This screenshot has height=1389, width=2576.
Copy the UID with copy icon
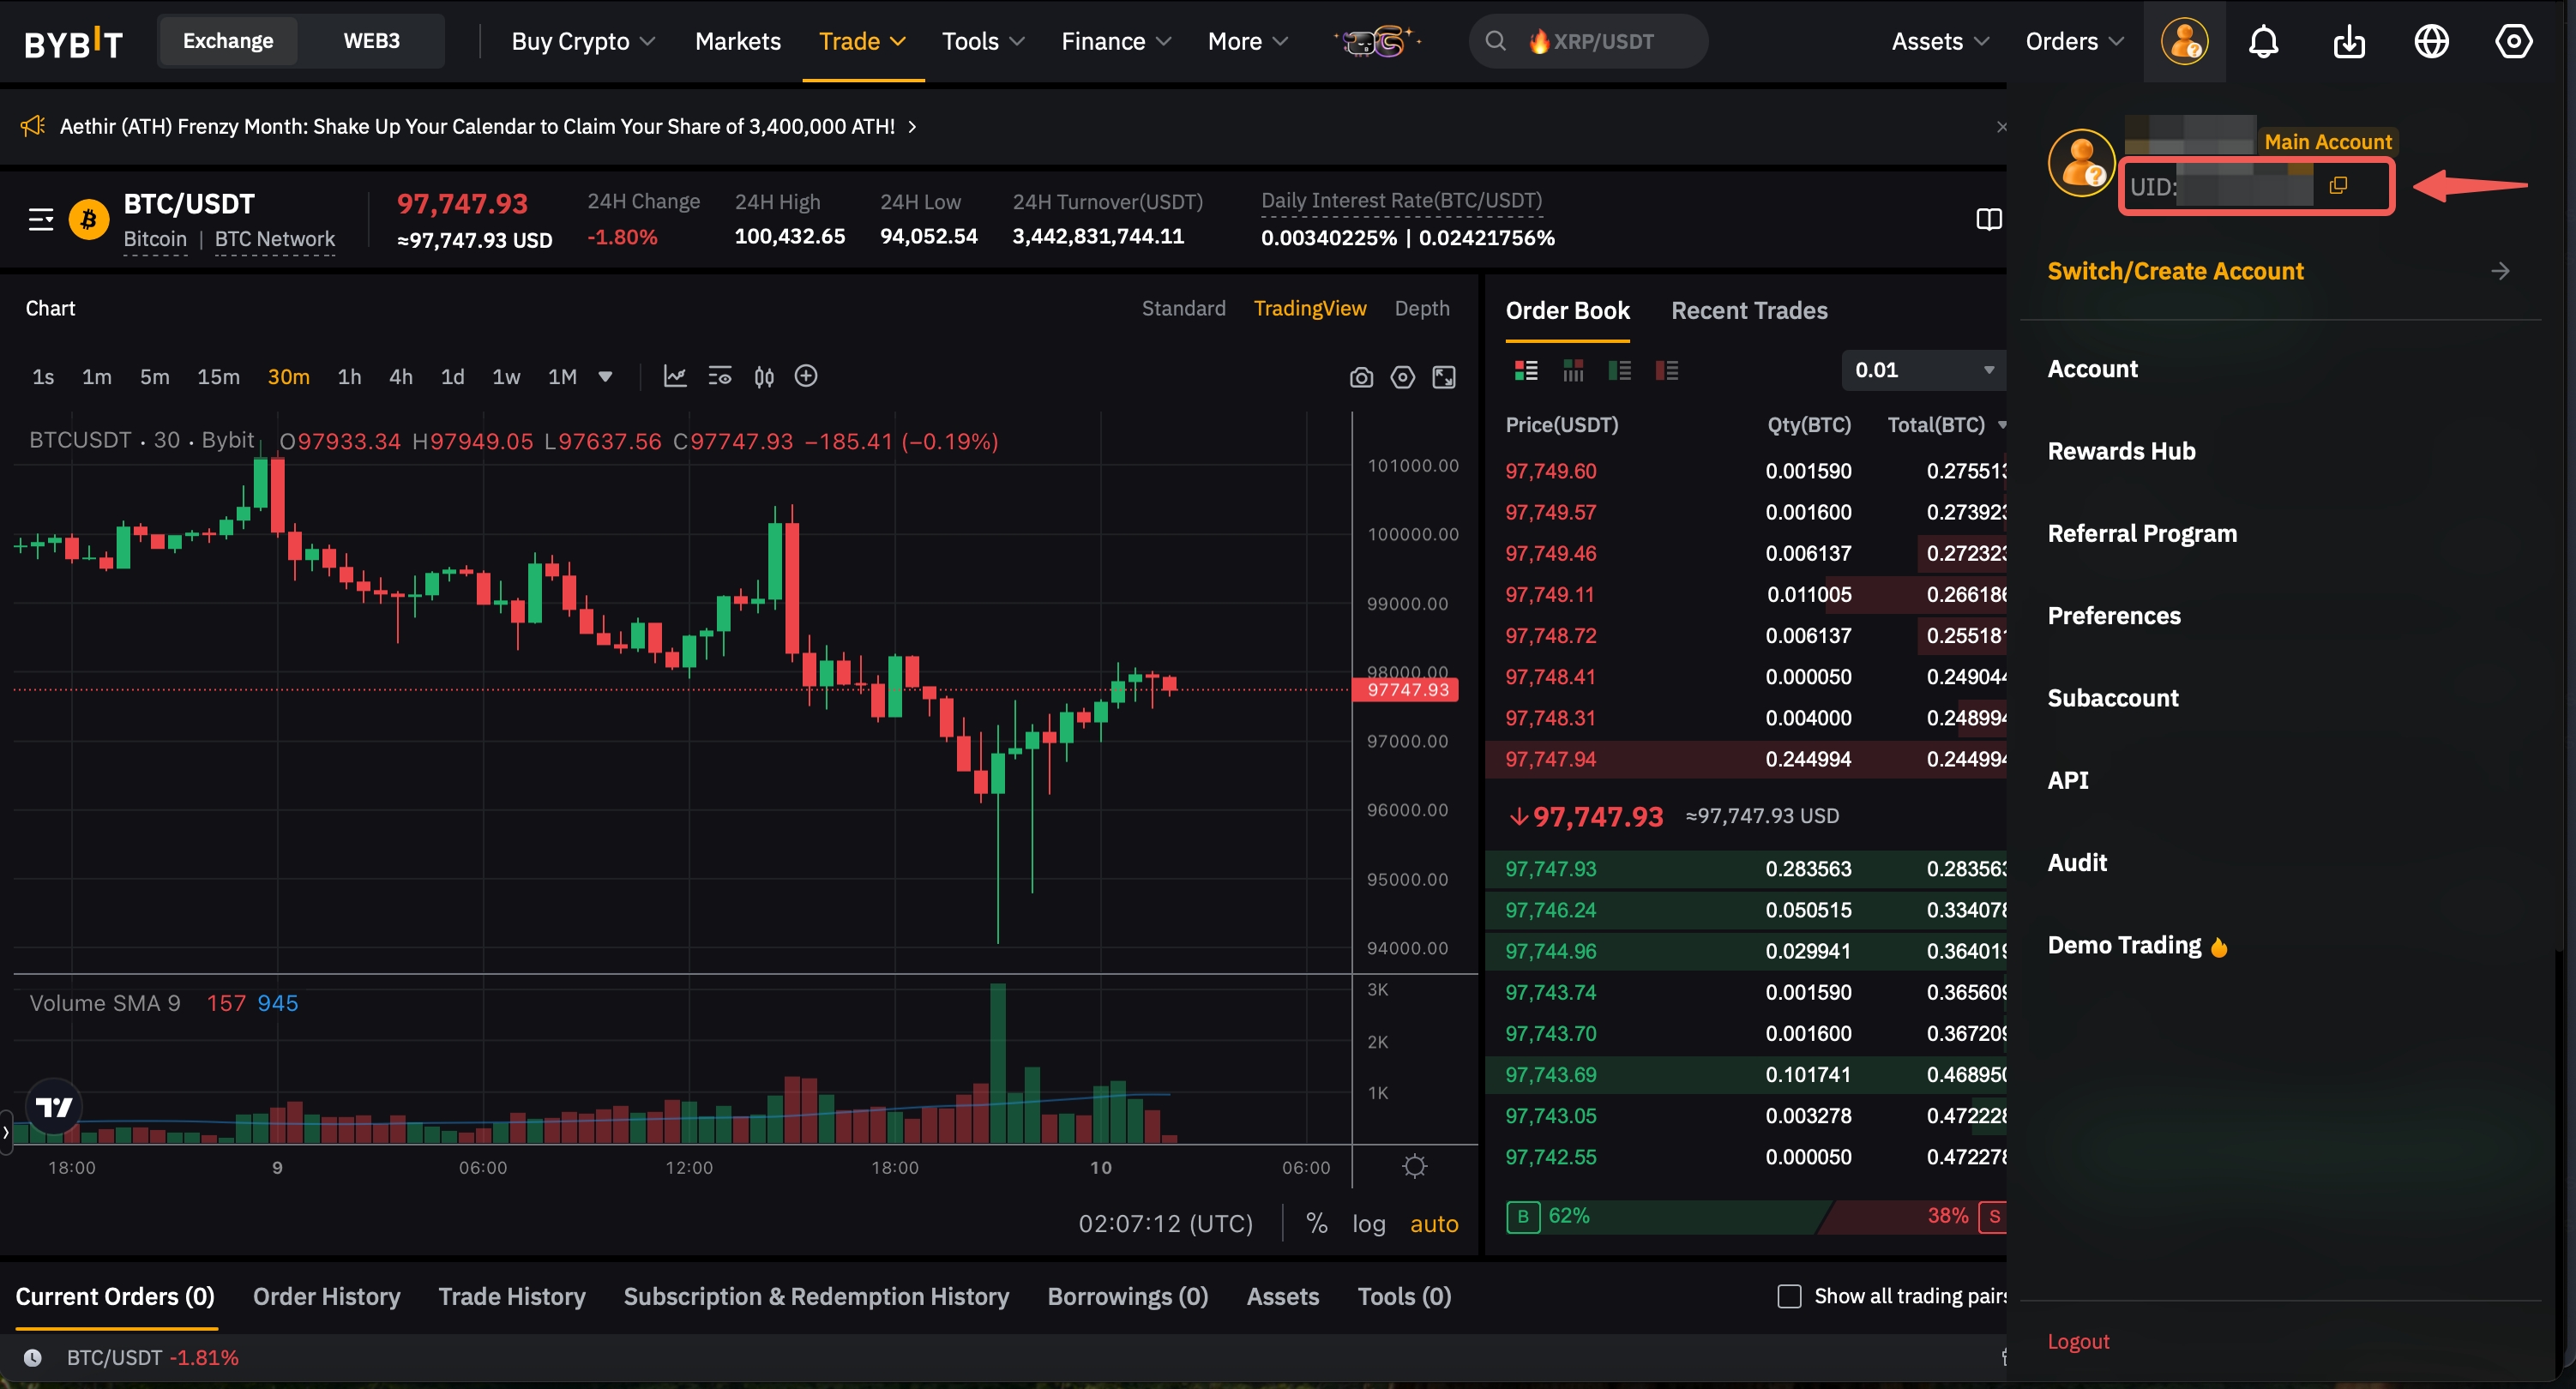point(2338,186)
